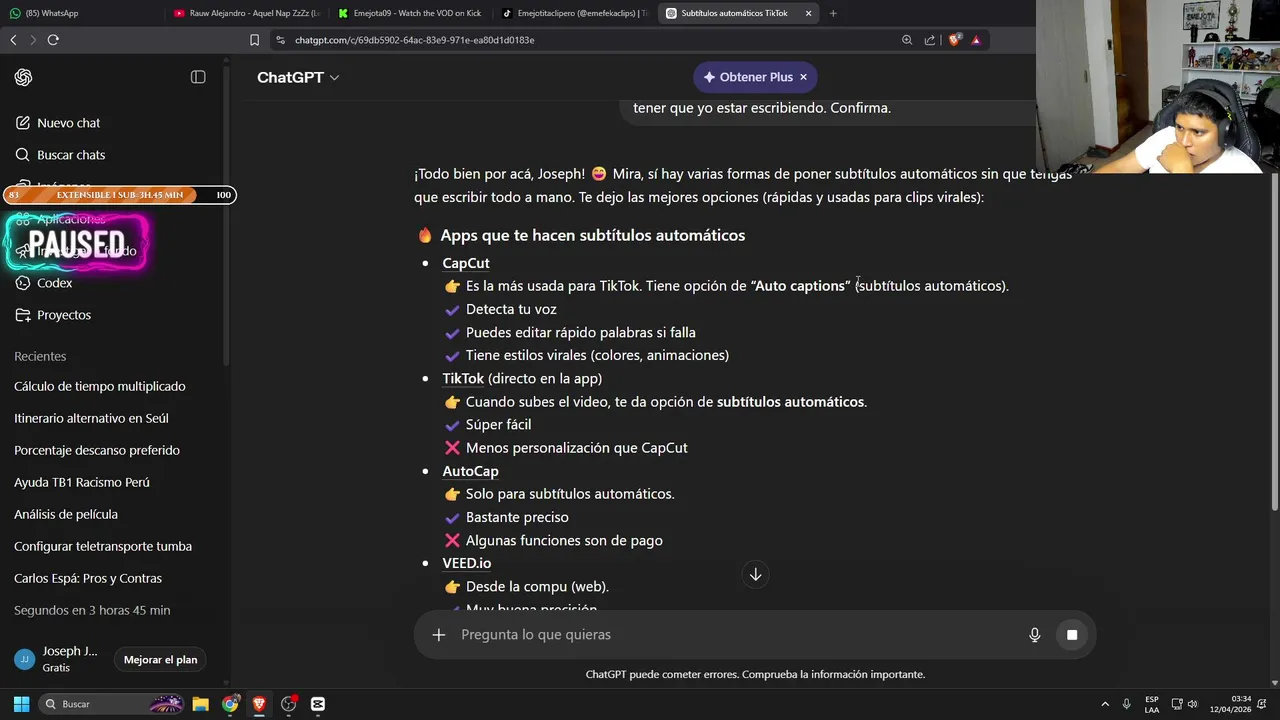Viewport: 1280px width, 720px height.
Task: Expand the ChatGPT model selector dropdown
Action: (x=298, y=77)
